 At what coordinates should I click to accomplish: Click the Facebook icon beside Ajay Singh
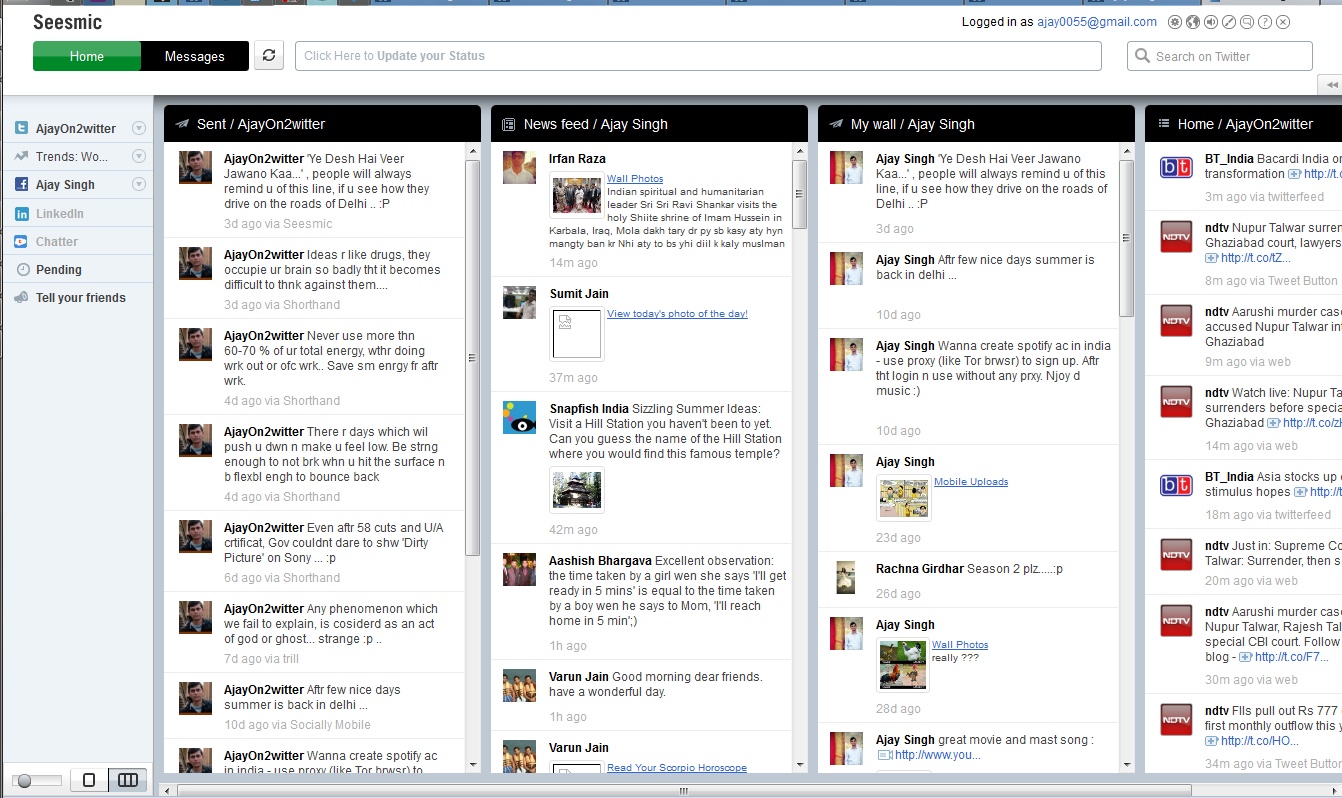point(21,184)
